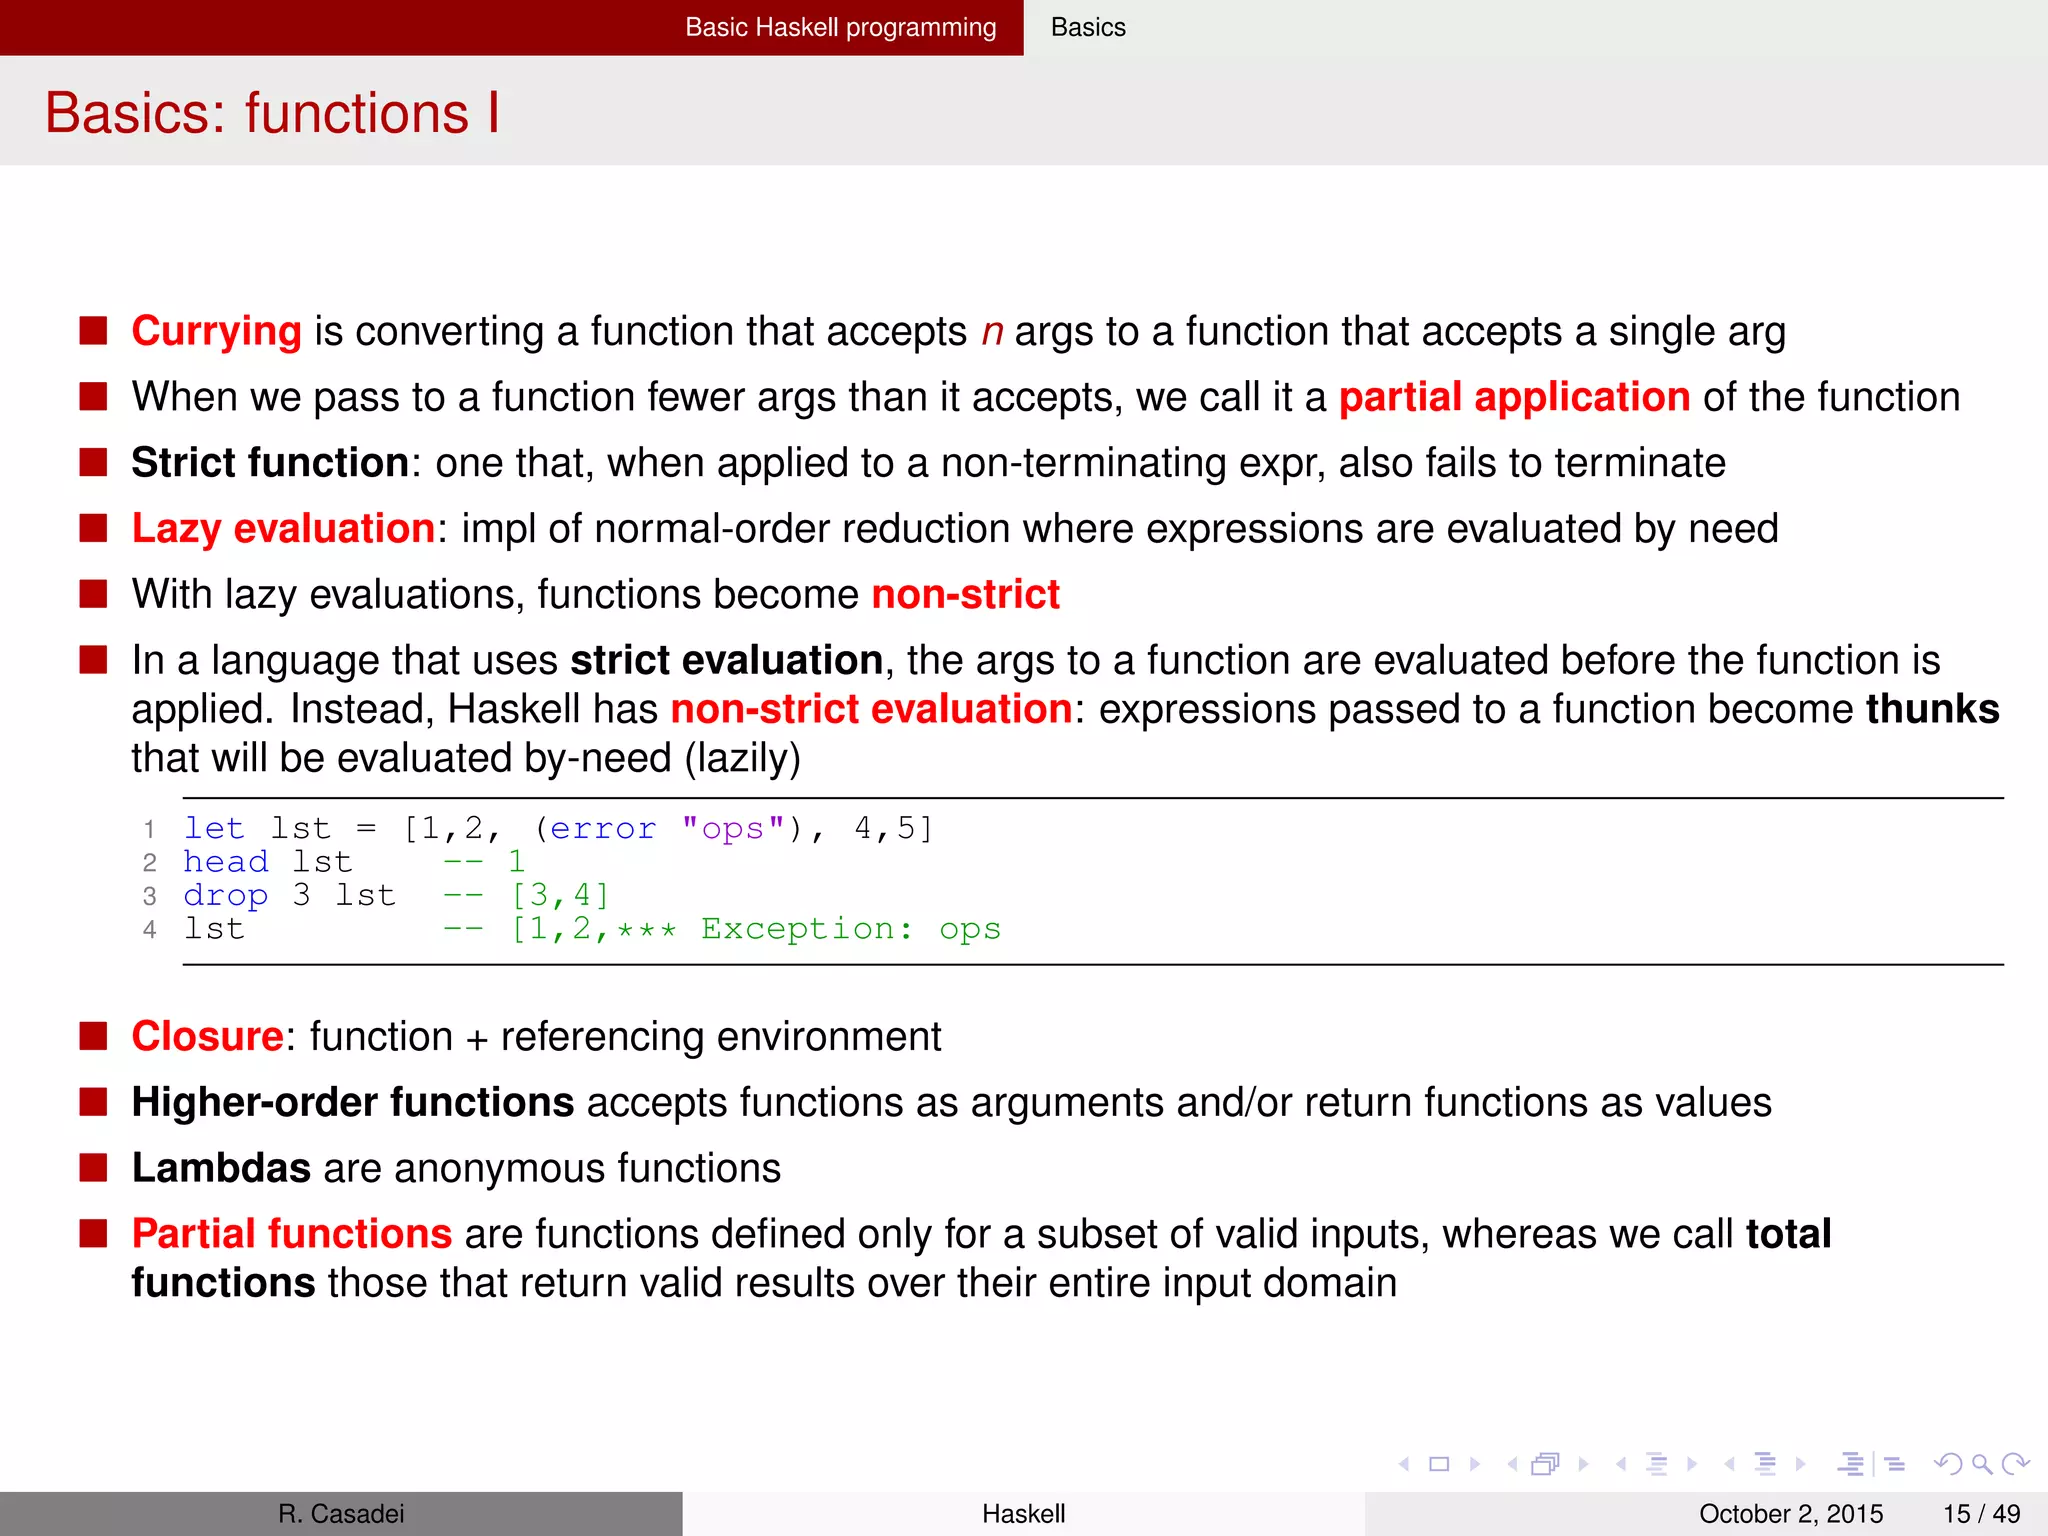Advance to next slide via right arrow
This screenshot has height=1536, width=2048.
[x=1475, y=1464]
